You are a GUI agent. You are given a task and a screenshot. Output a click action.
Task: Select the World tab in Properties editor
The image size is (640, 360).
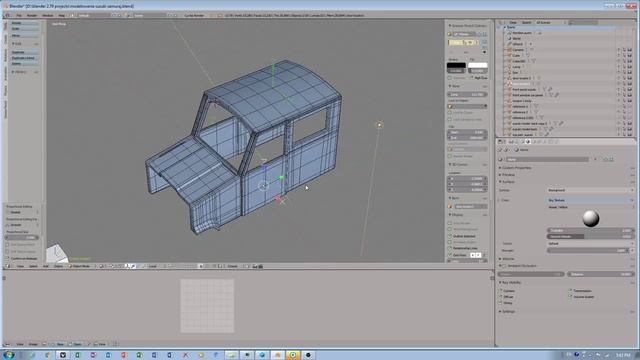tap(528, 142)
